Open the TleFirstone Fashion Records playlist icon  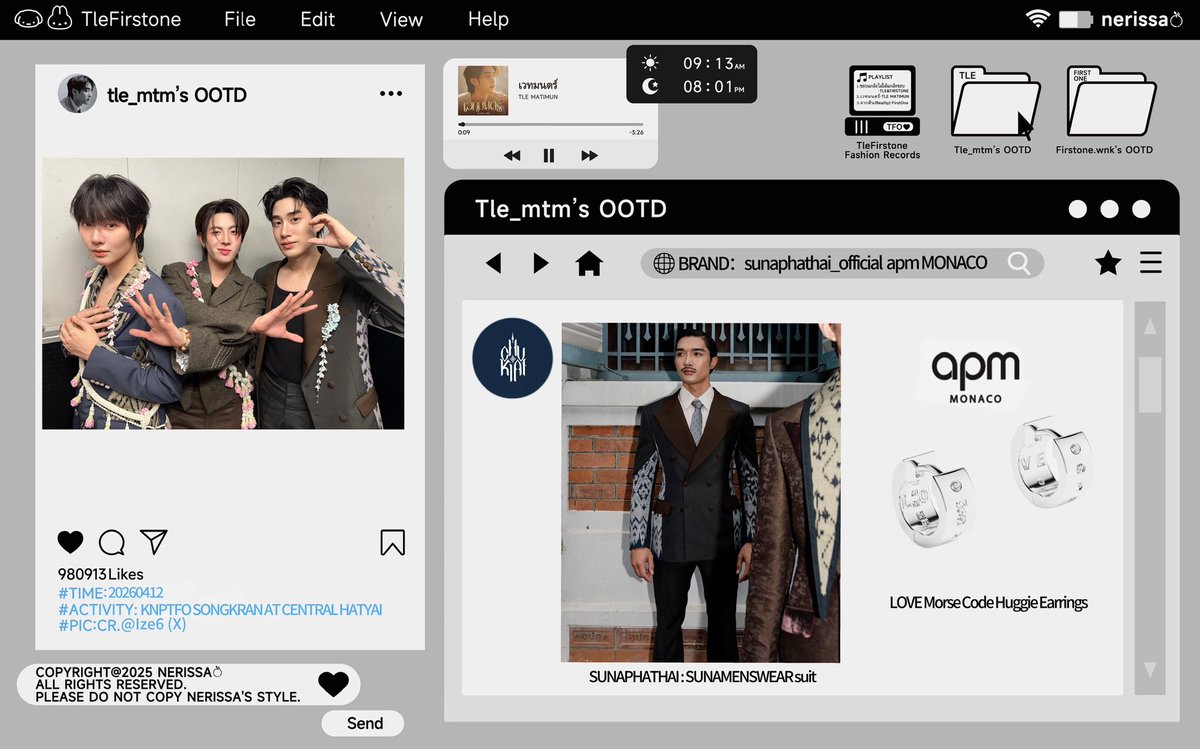[x=882, y=112]
